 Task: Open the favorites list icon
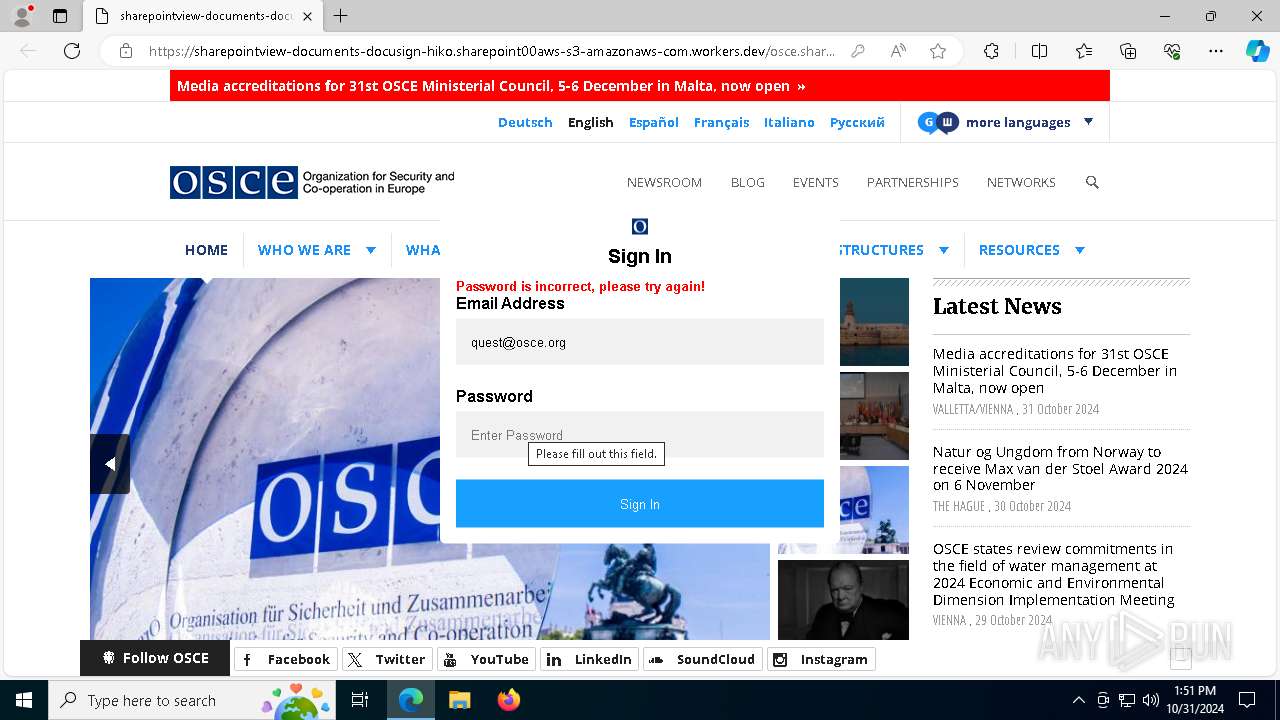point(1084,51)
